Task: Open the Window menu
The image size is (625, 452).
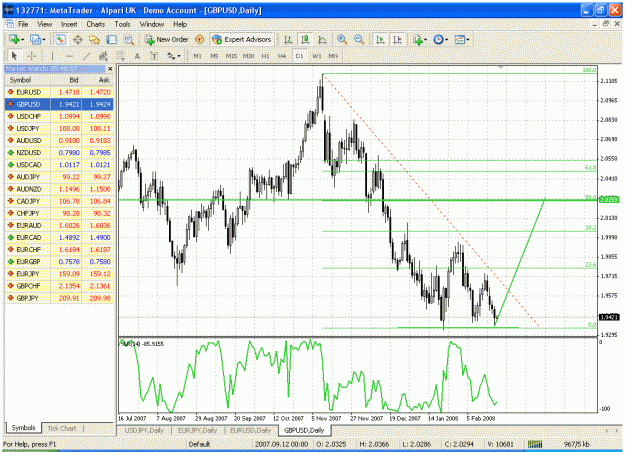Action: point(152,24)
